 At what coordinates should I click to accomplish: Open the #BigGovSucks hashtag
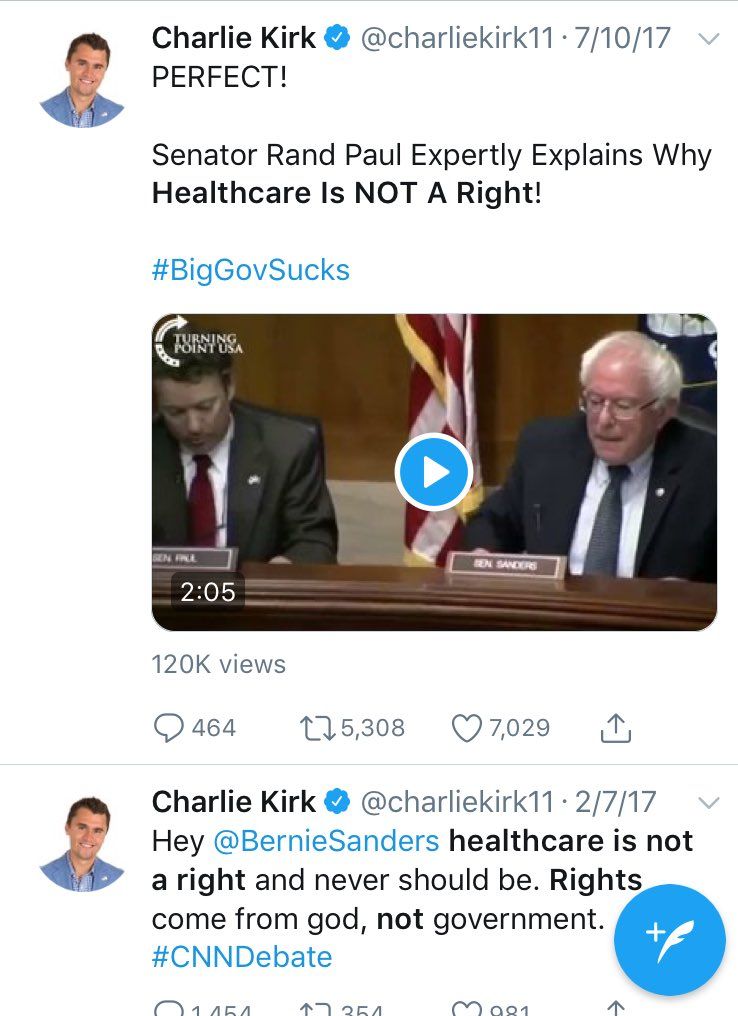(251, 270)
